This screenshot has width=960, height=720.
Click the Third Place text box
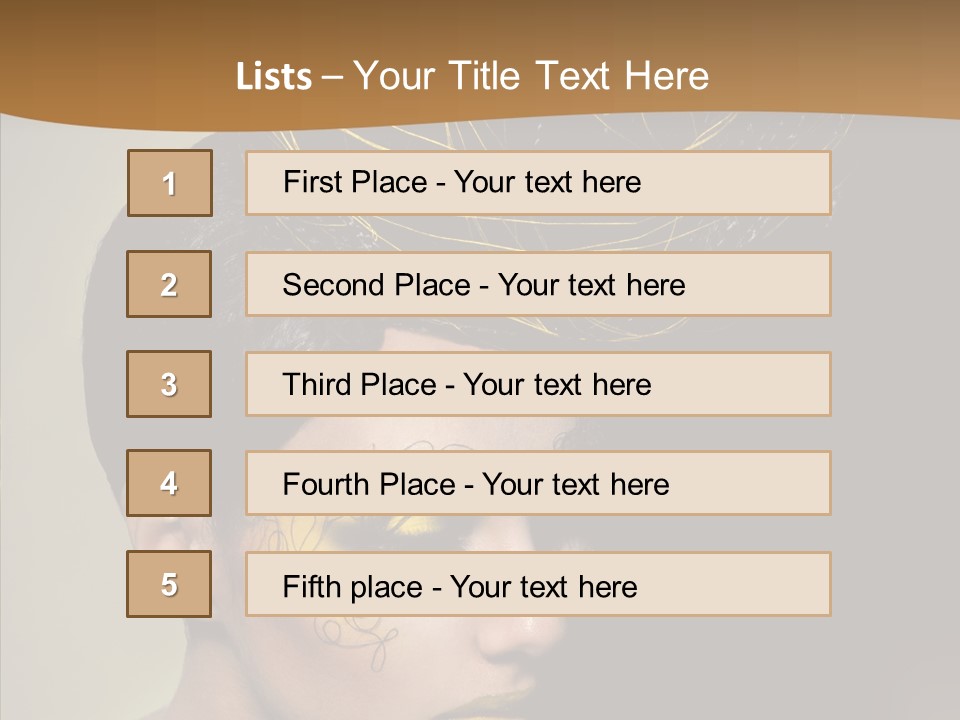[538, 384]
